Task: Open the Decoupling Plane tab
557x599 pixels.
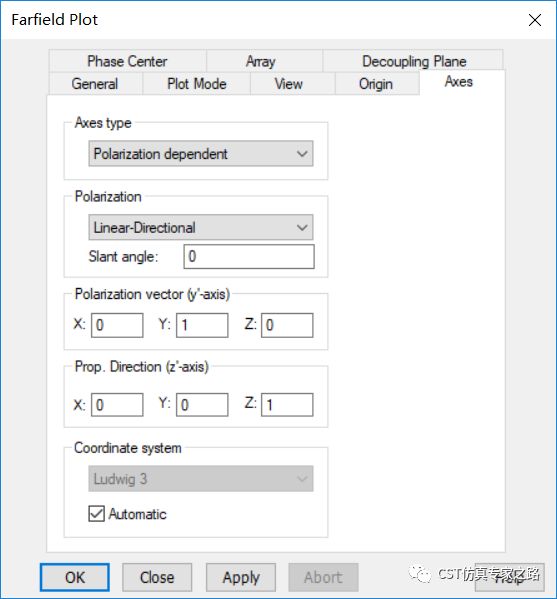Action: click(413, 61)
